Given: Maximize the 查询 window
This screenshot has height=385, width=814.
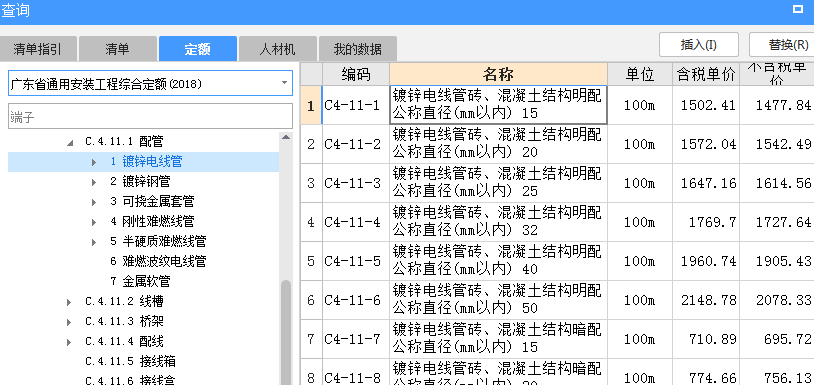Looking at the screenshot, I should pyautogui.click(x=797, y=9).
